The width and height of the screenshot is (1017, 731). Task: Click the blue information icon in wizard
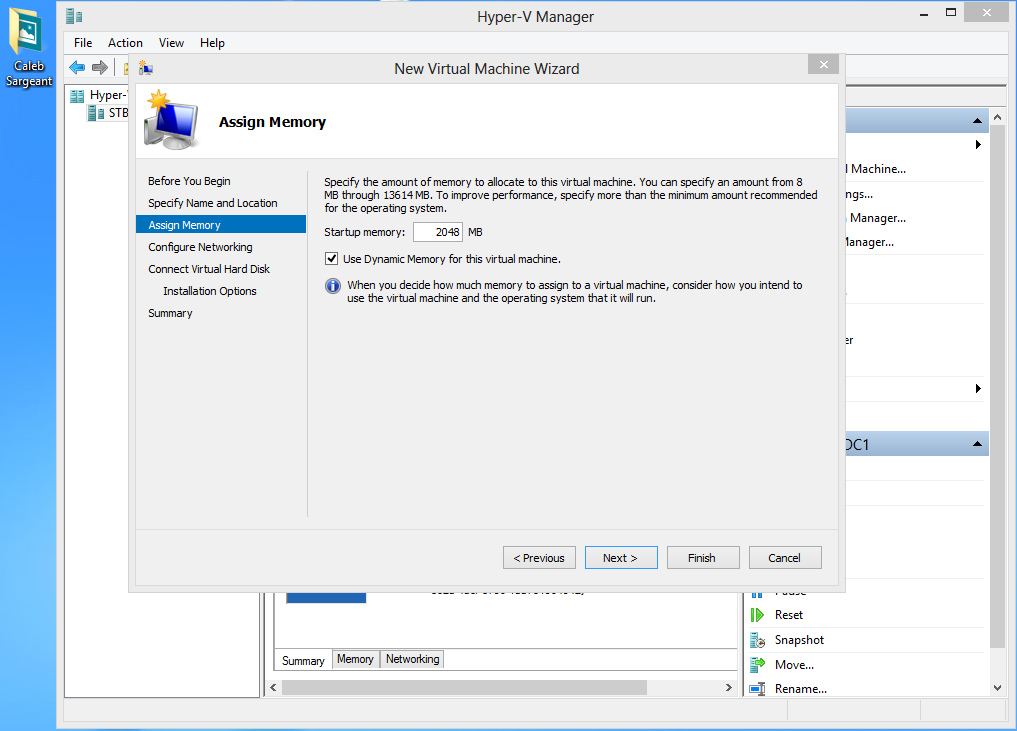pyautogui.click(x=333, y=285)
